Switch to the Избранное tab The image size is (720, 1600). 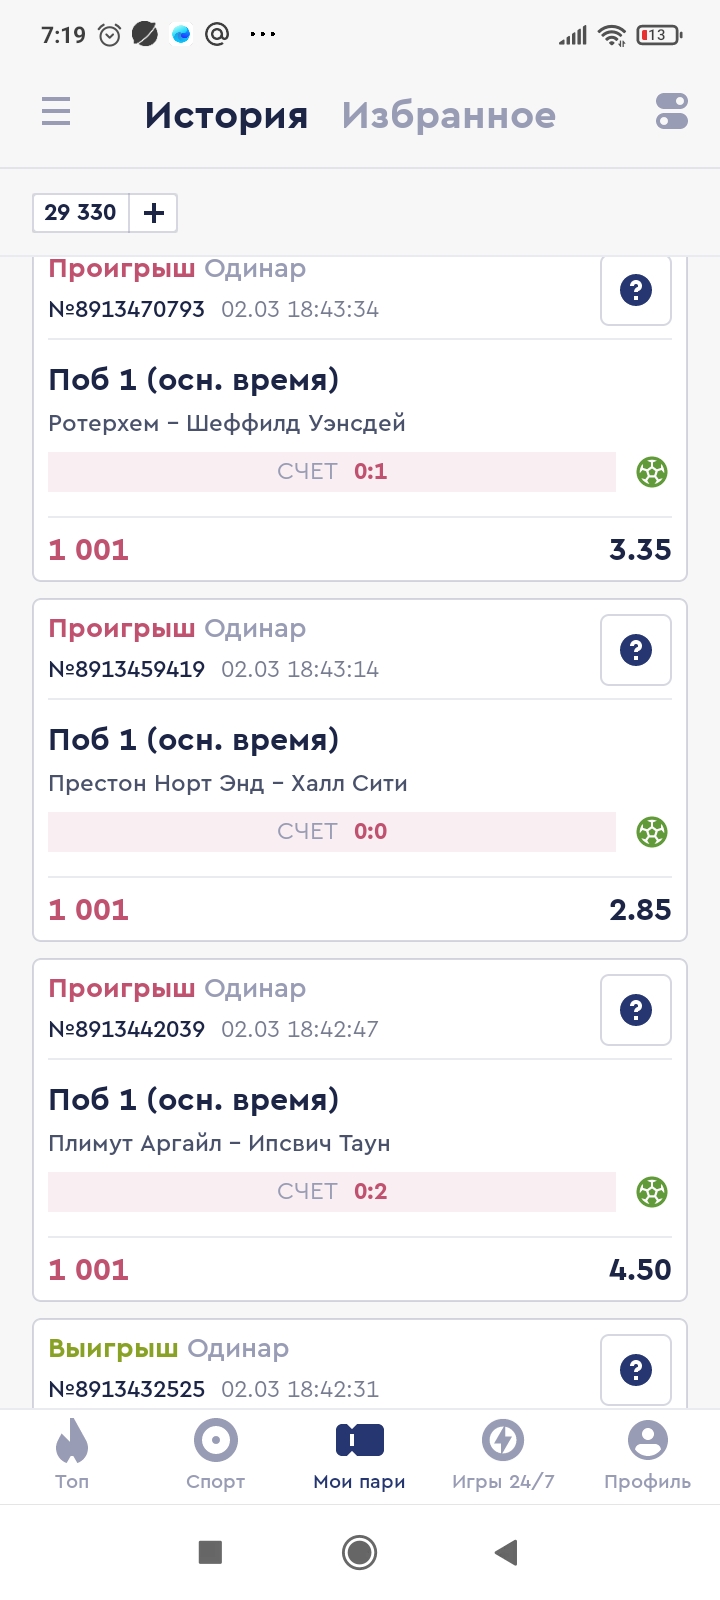(448, 116)
